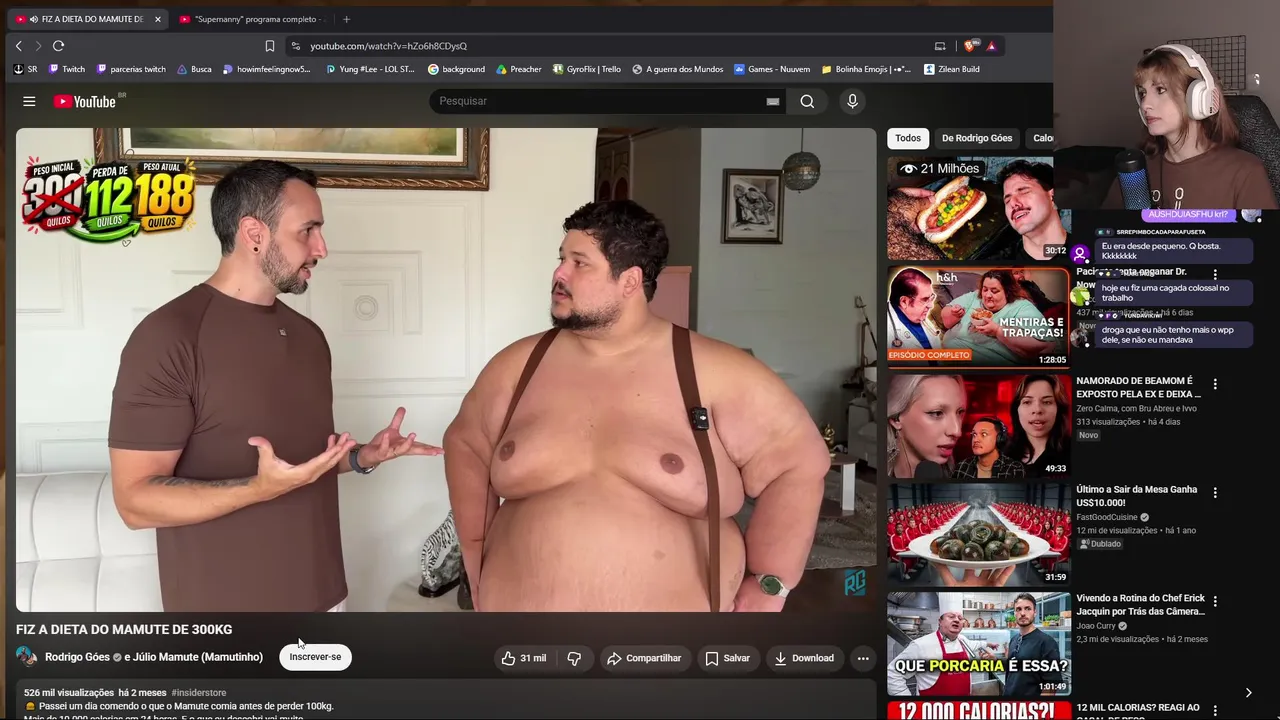
Task: Select the 'De Rodrigo Góes' filter chip
Action: pos(977,138)
